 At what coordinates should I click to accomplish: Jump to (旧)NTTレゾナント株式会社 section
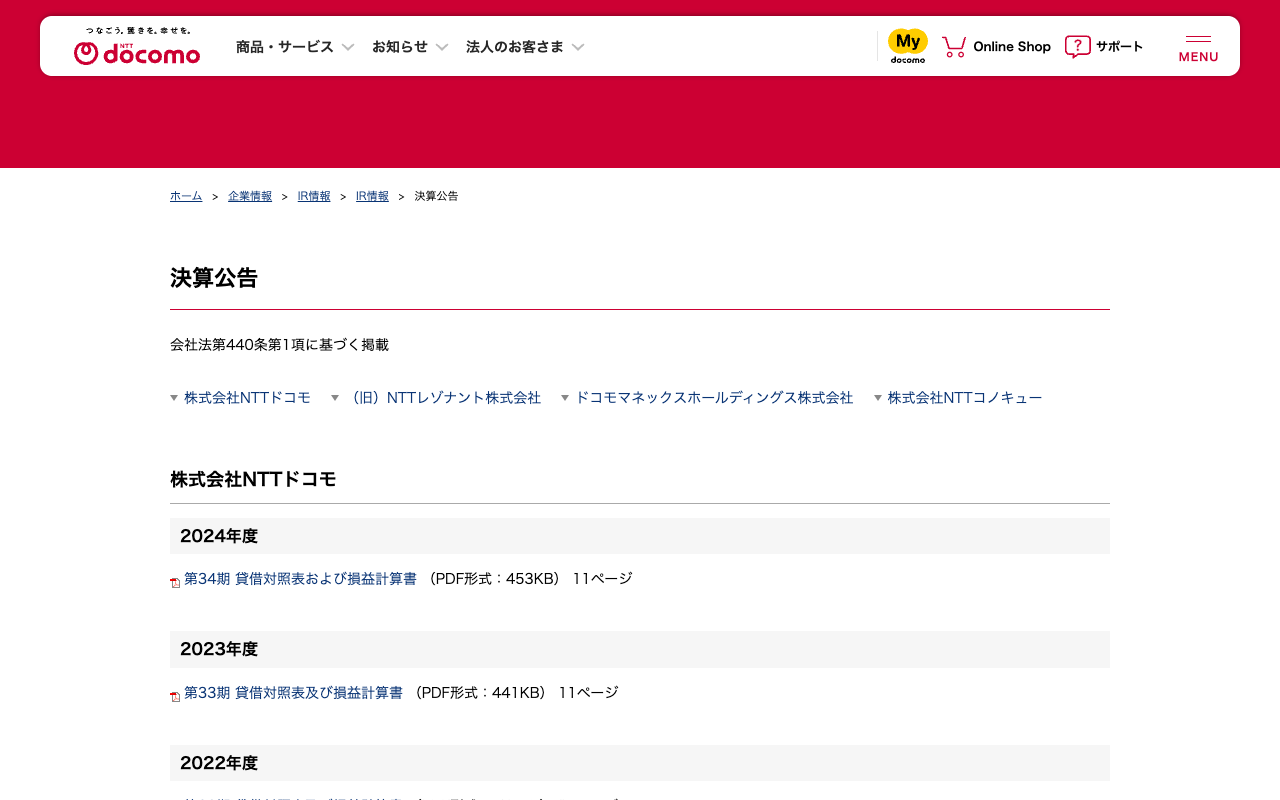[x=443, y=398]
